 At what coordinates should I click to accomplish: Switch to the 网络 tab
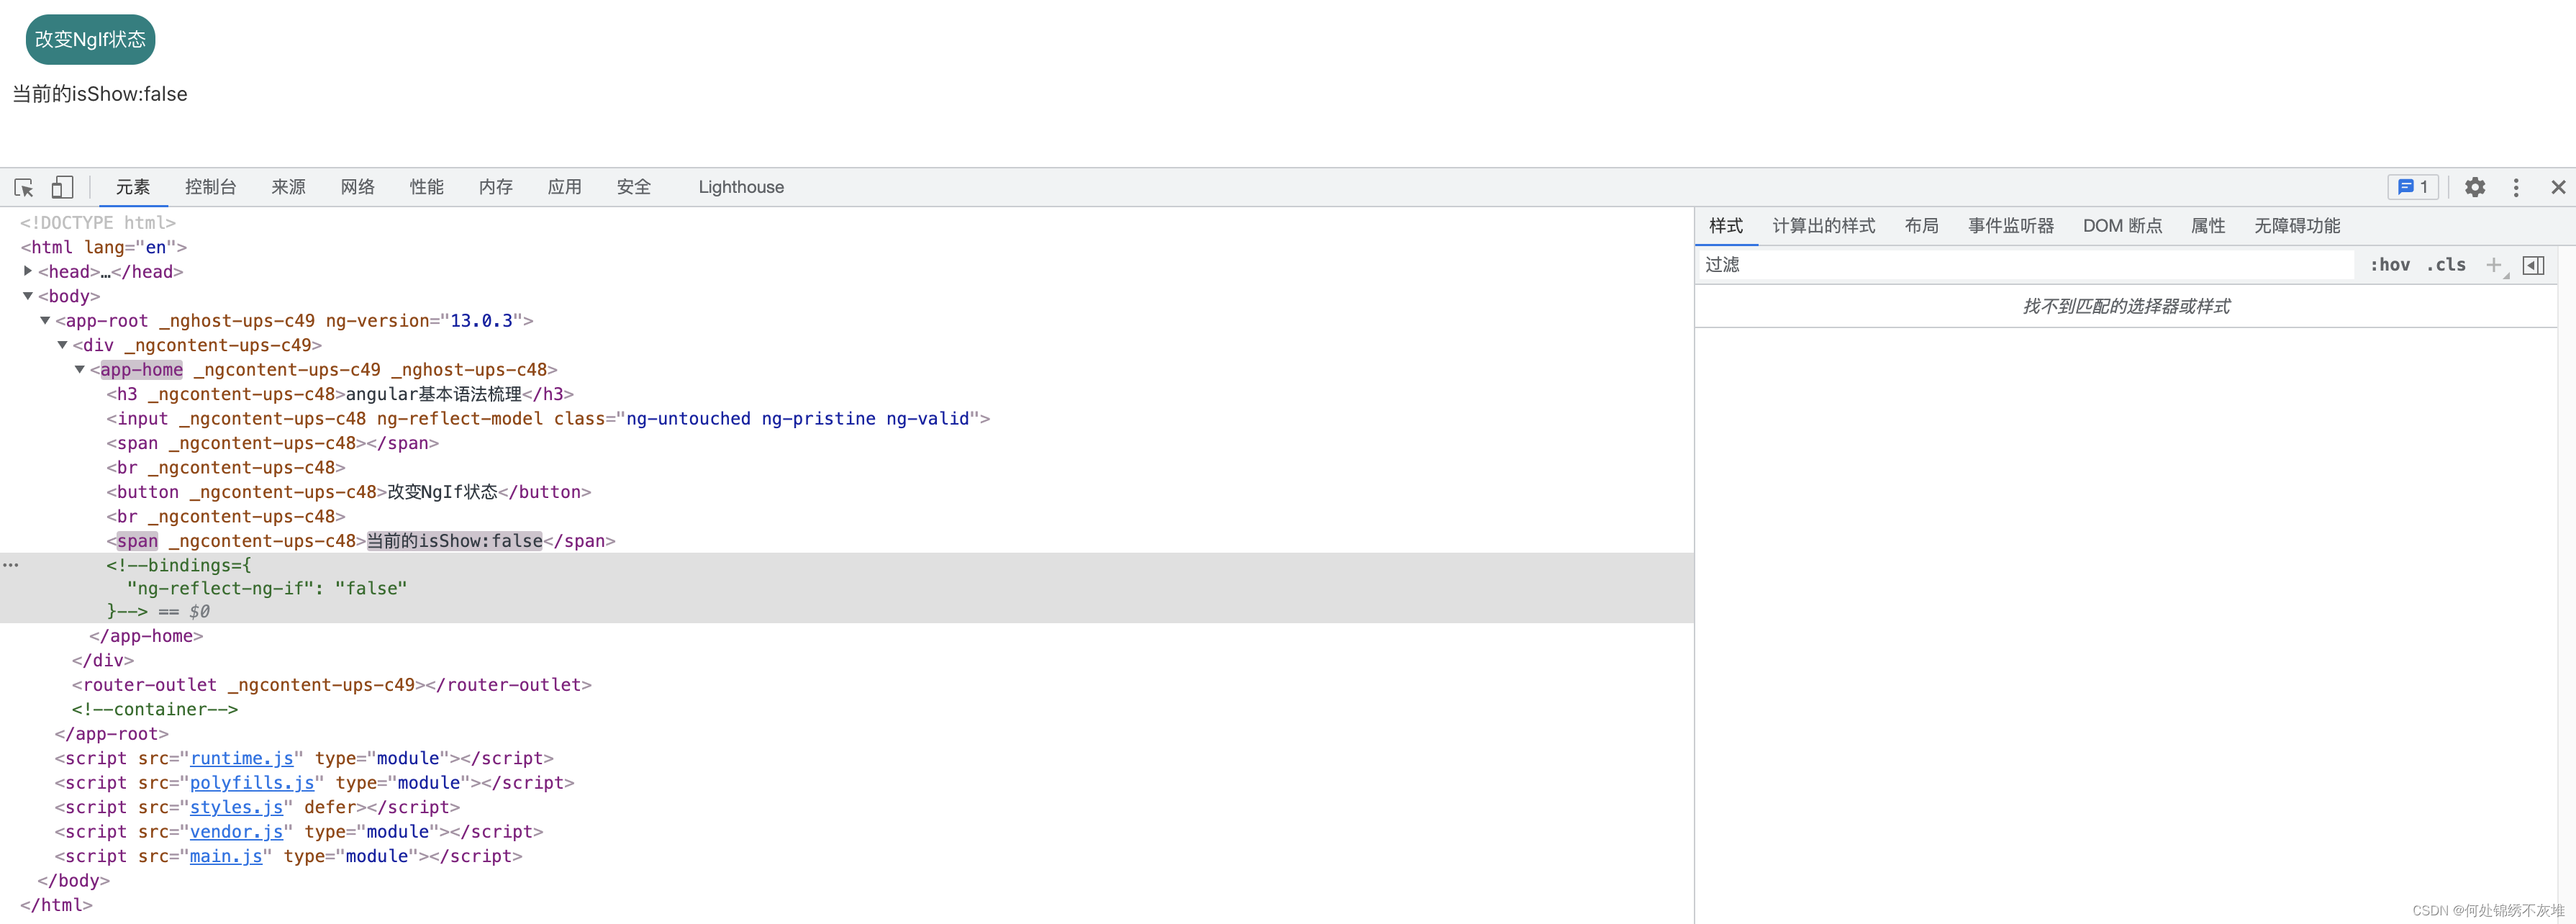click(x=358, y=187)
